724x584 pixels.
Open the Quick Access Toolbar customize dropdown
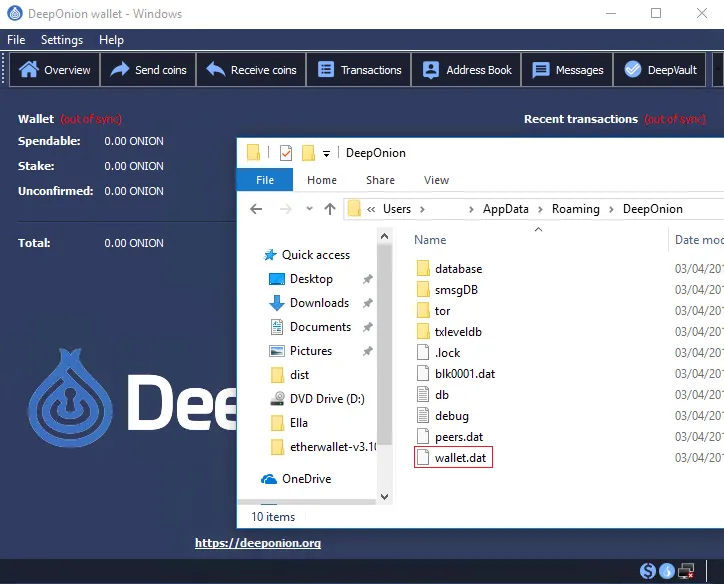coord(326,154)
